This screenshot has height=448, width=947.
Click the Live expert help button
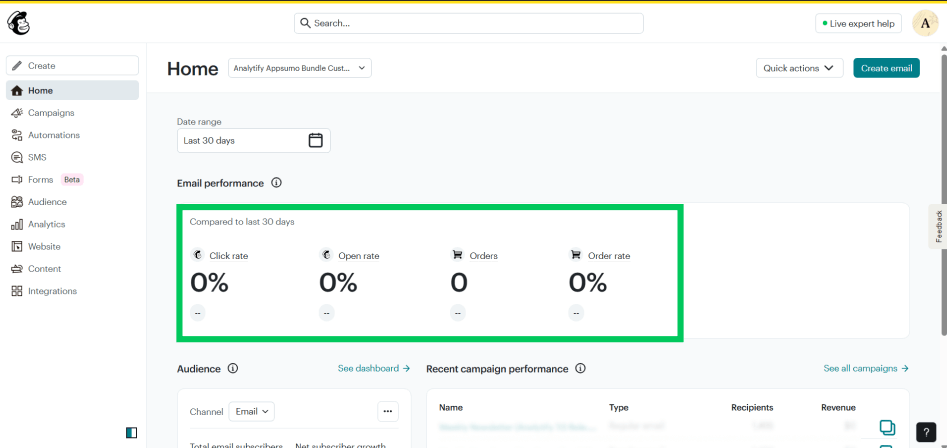click(858, 24)
